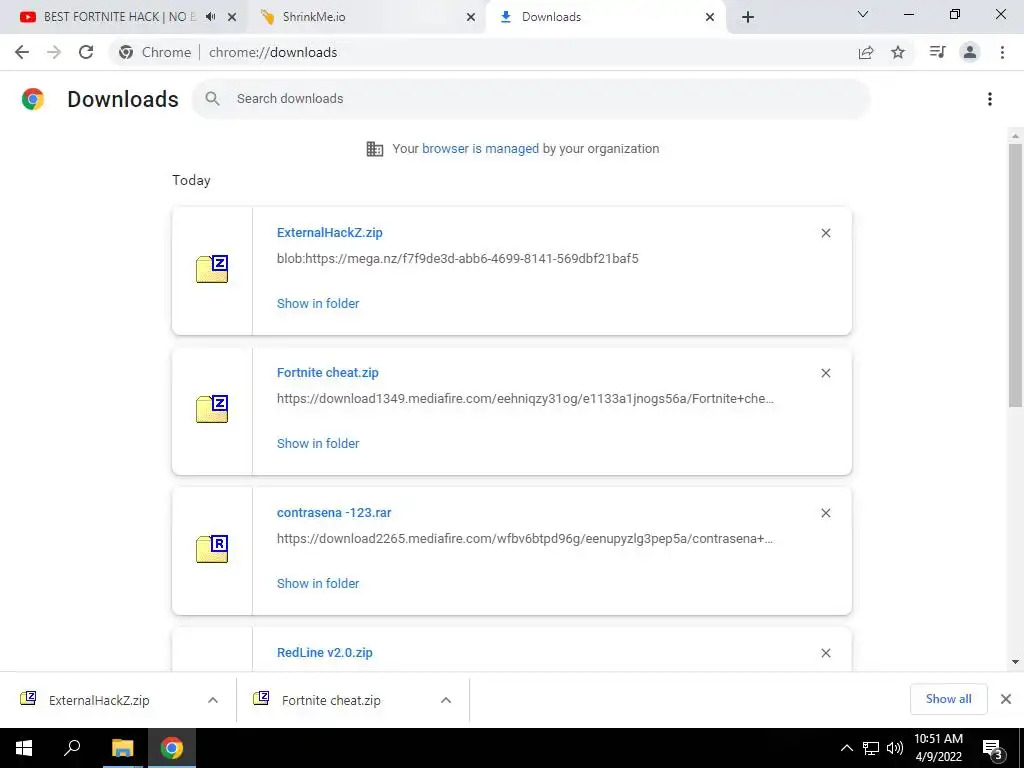Viewport: 1024px width, 768px height.
Task: Remove contrasena -123.rar from the list
Action: [825, 513]
